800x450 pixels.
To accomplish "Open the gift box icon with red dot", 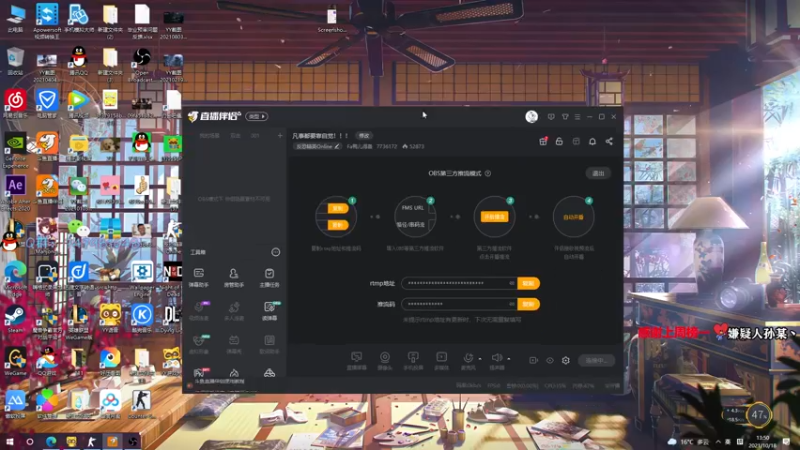I will coord(543,141).
